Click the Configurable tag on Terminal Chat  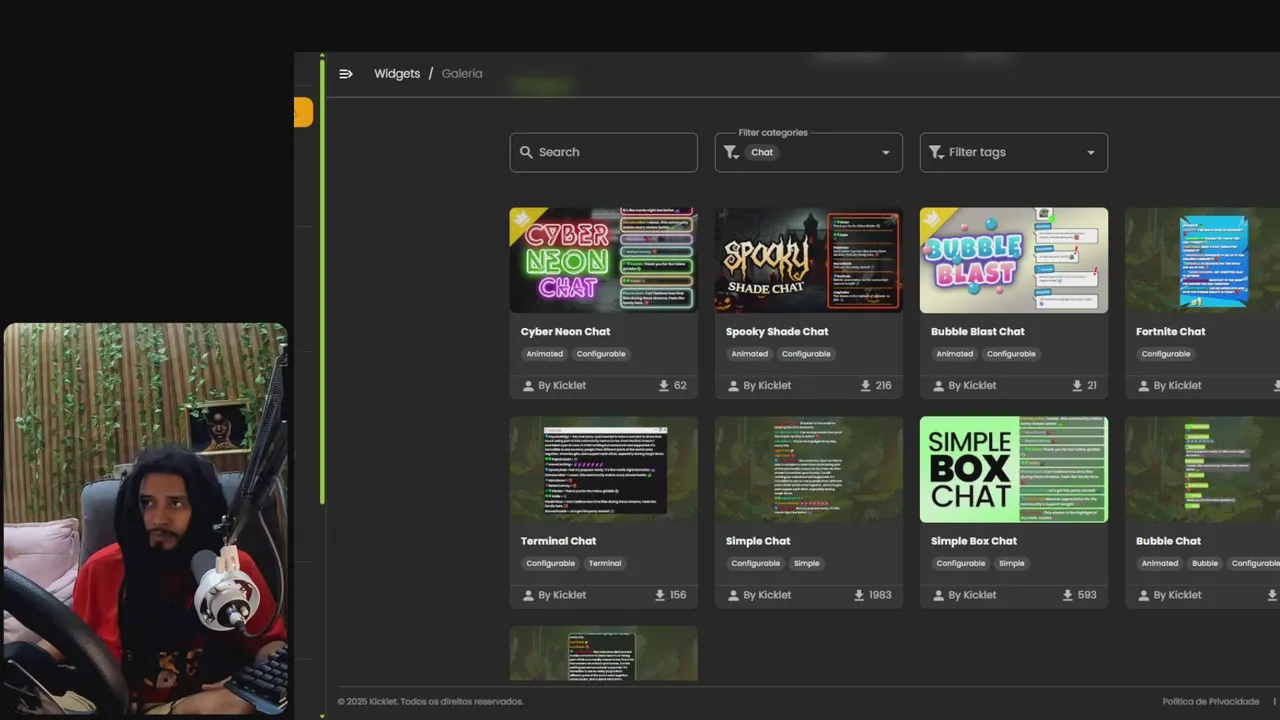(x=550, y=563)
